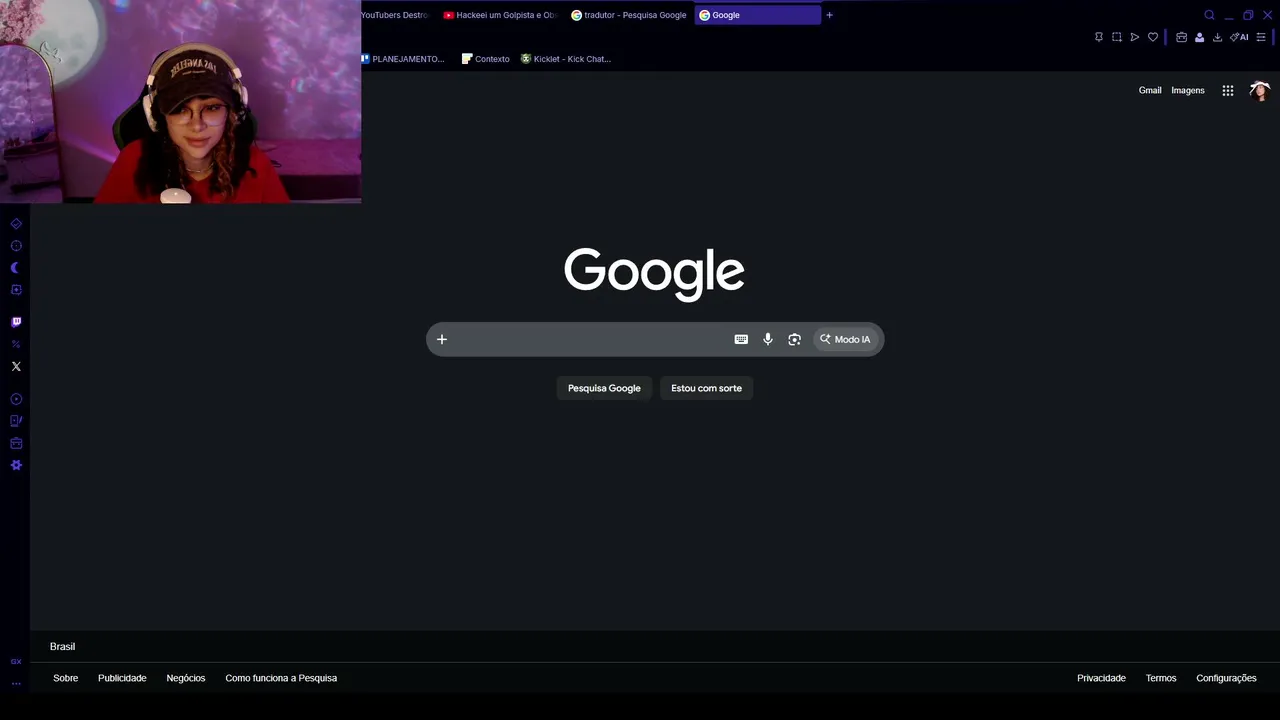This screenshot has width=1280, height=720.
Task: Open the Imagens link
Action: 1188,90
